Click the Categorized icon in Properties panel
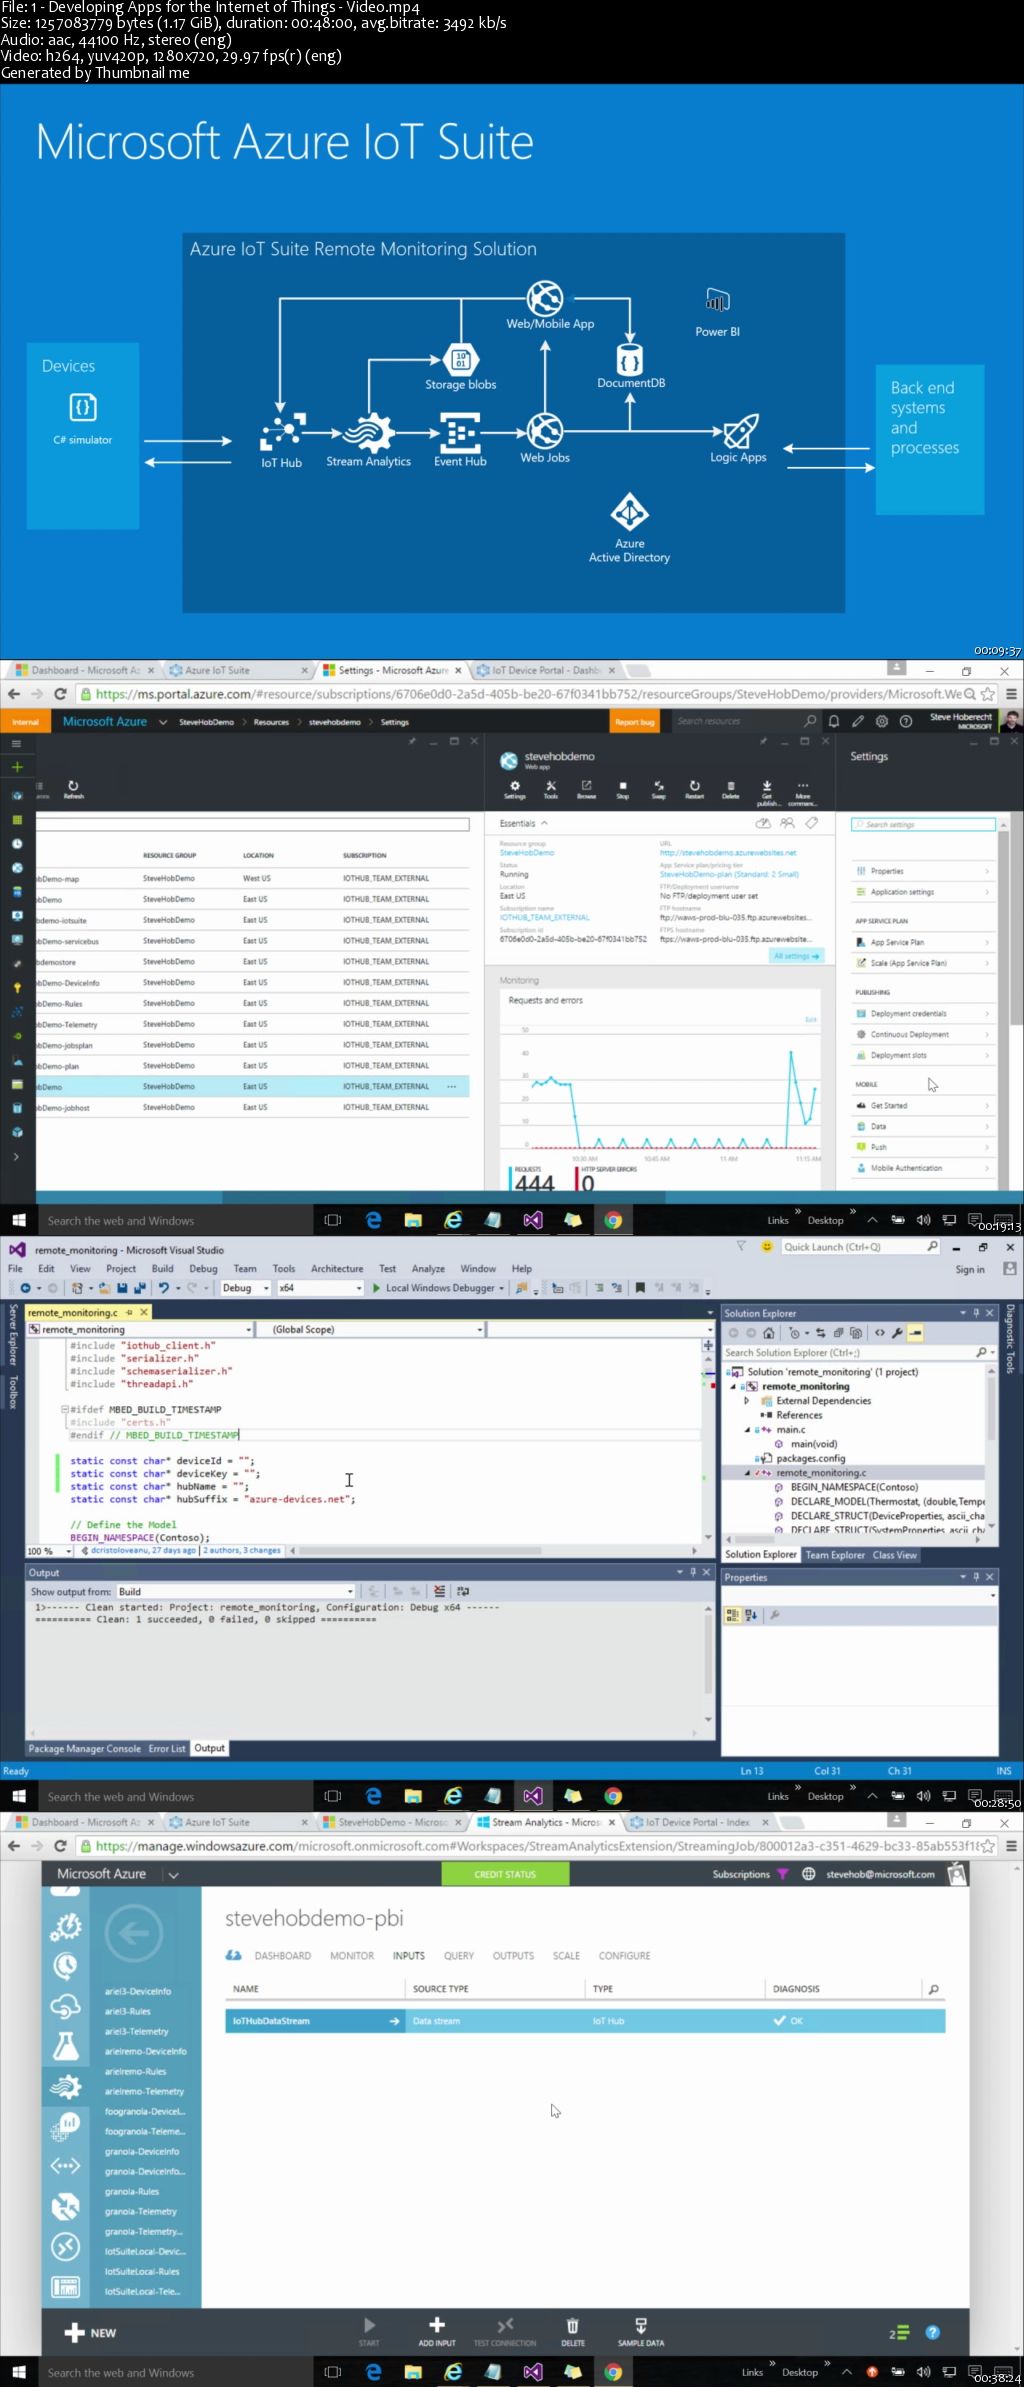The height and width of the screenshot is (2387, 1024). [x=732, y=1614]
